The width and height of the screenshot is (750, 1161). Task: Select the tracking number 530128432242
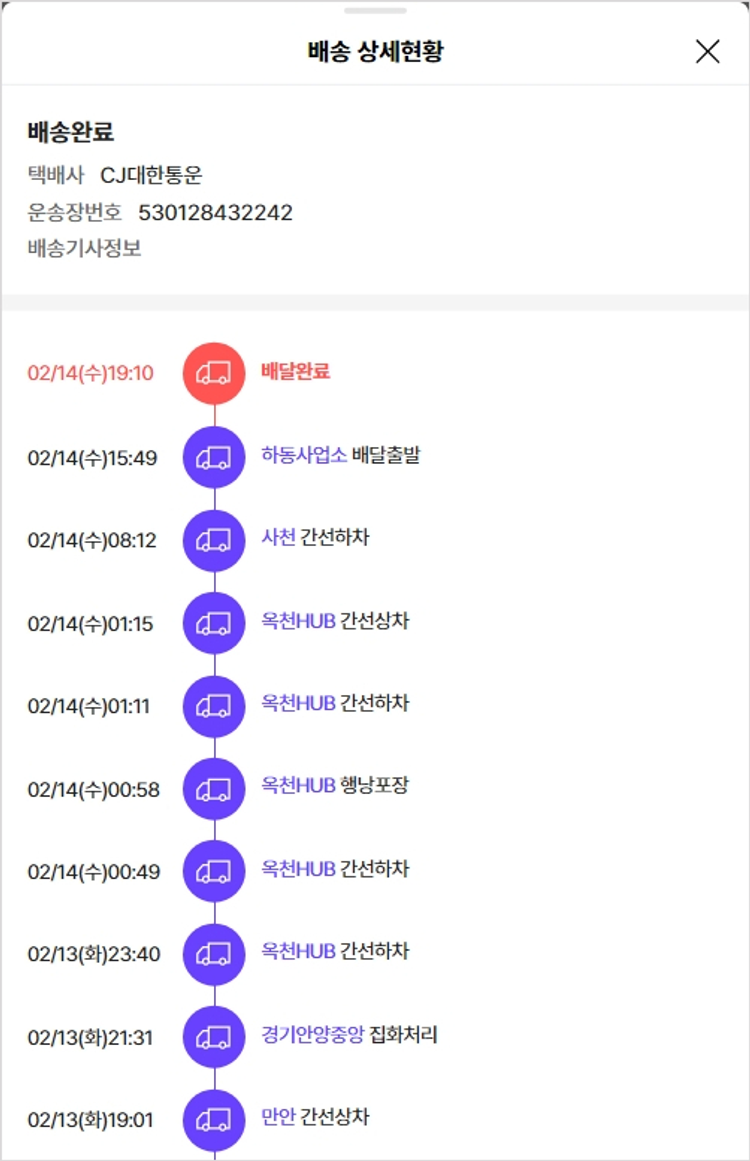215,212
